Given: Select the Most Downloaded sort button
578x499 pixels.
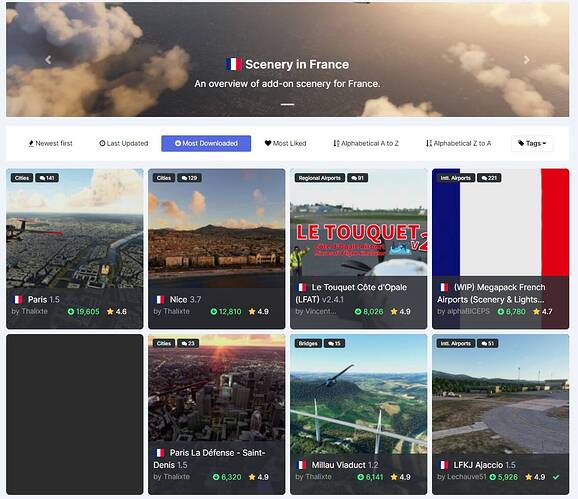Looking at the screenshot, I should [x=206, y=143].
